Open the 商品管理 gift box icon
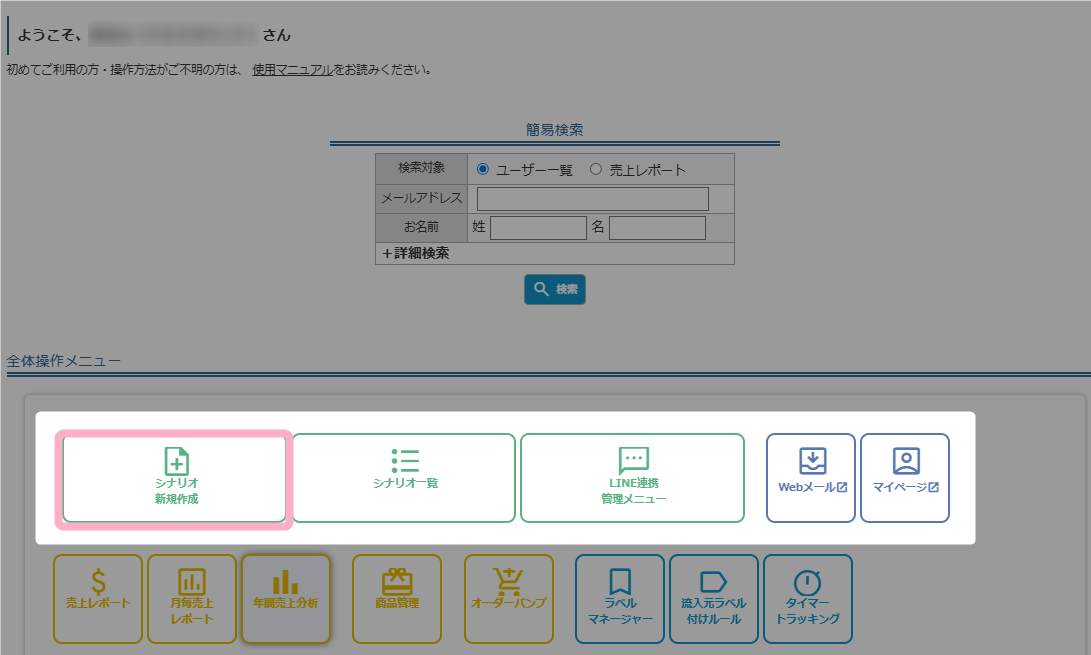 point(397,581)
